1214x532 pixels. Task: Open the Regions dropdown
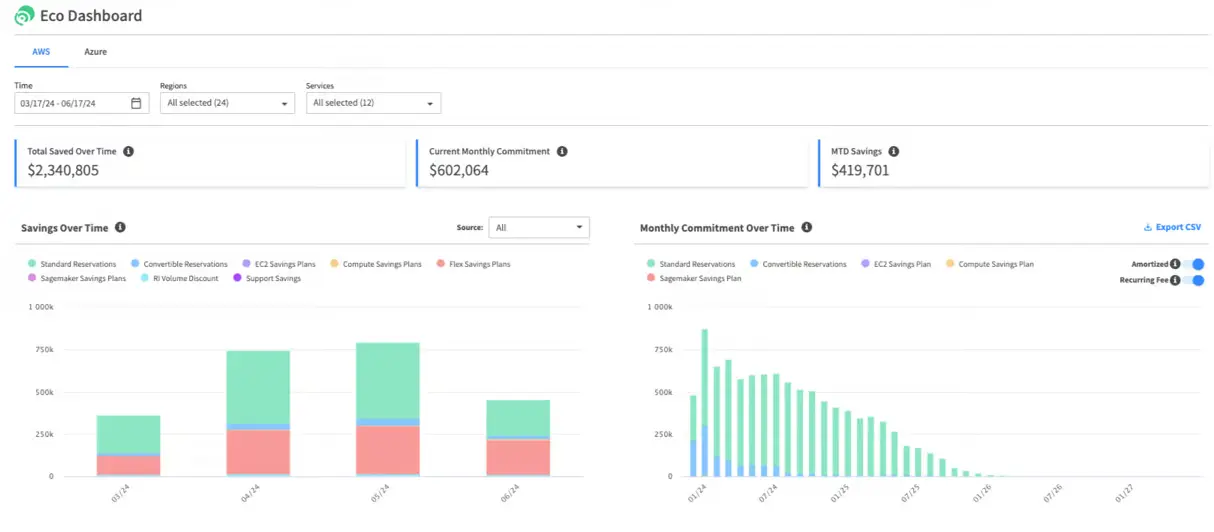(227, 103)
